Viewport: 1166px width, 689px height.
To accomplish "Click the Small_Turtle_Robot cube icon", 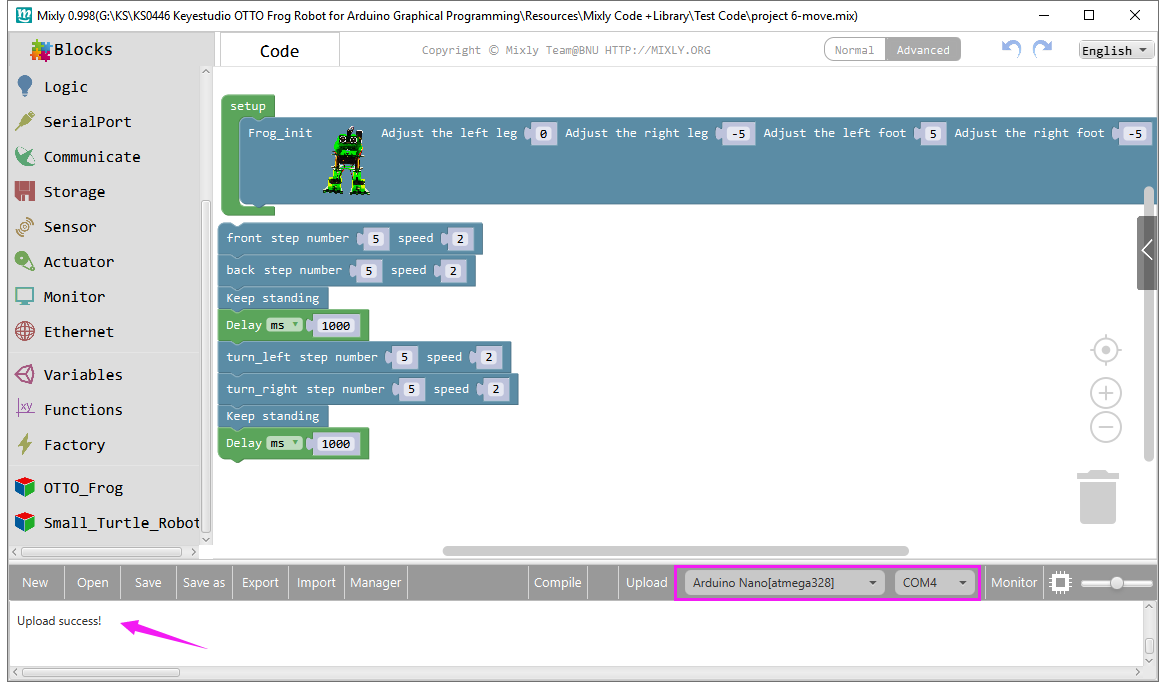I will pos(25,522).
